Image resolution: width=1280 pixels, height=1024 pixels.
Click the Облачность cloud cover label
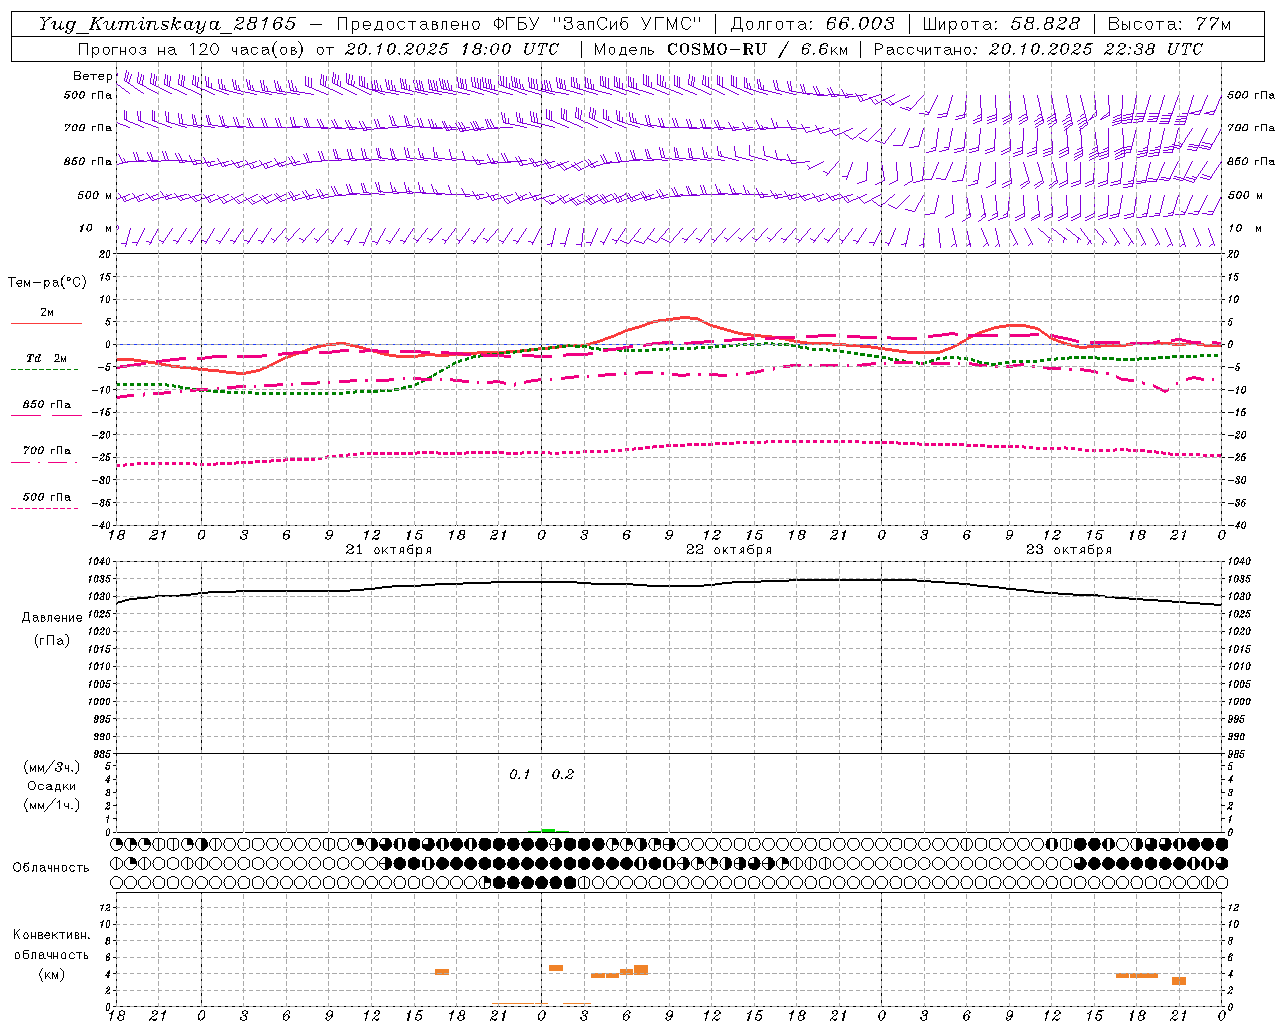51,867
